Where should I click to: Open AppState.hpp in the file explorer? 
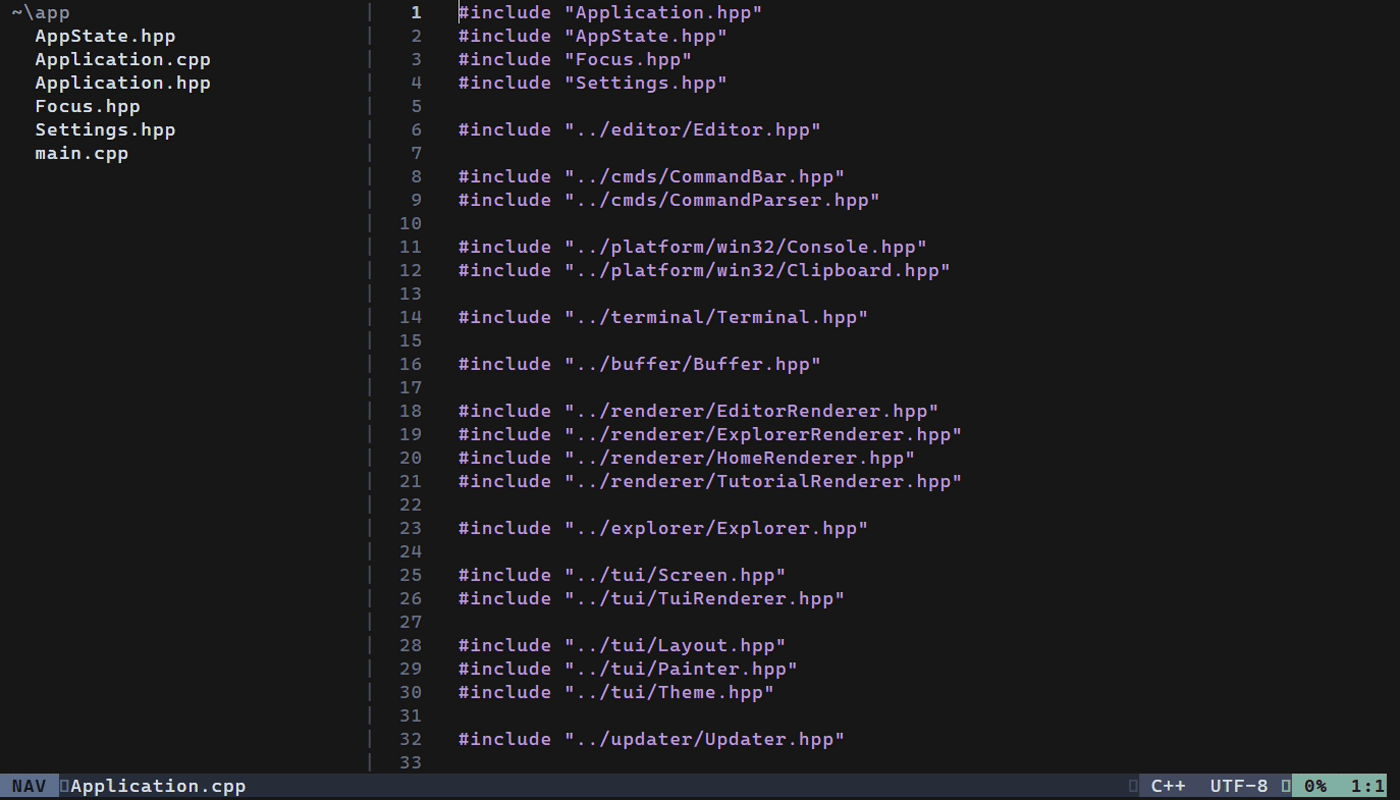click(105, 36)
